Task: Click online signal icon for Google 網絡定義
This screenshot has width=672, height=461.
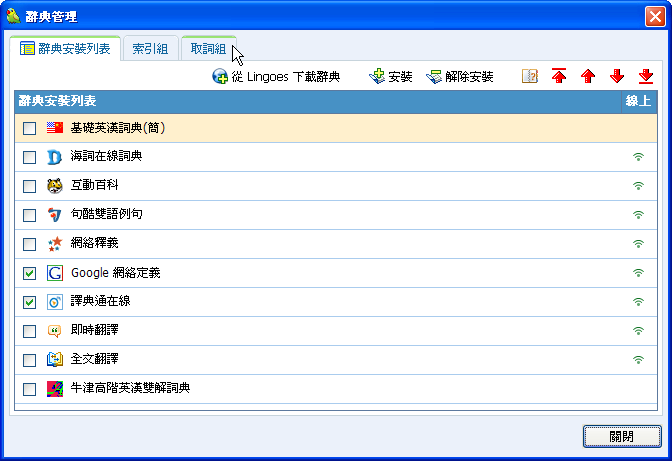Action: tap(639, 273)
